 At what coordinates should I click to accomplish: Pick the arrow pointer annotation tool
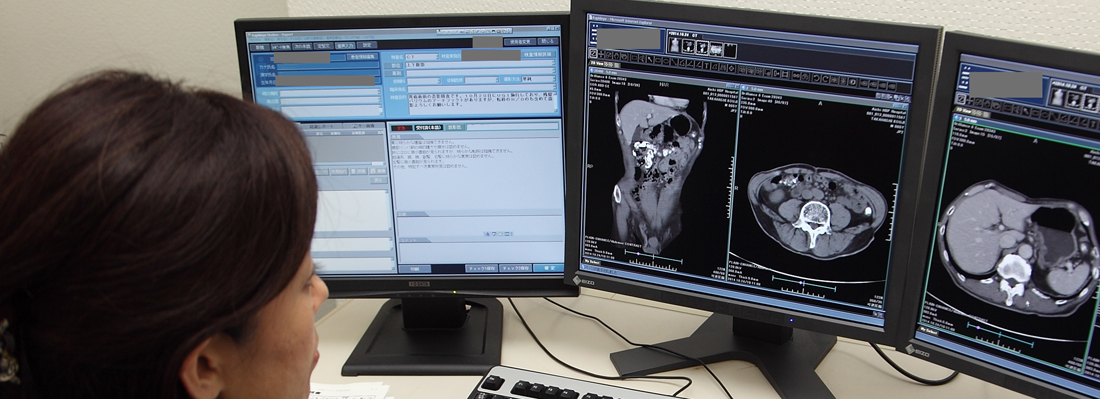click(650, 60)
